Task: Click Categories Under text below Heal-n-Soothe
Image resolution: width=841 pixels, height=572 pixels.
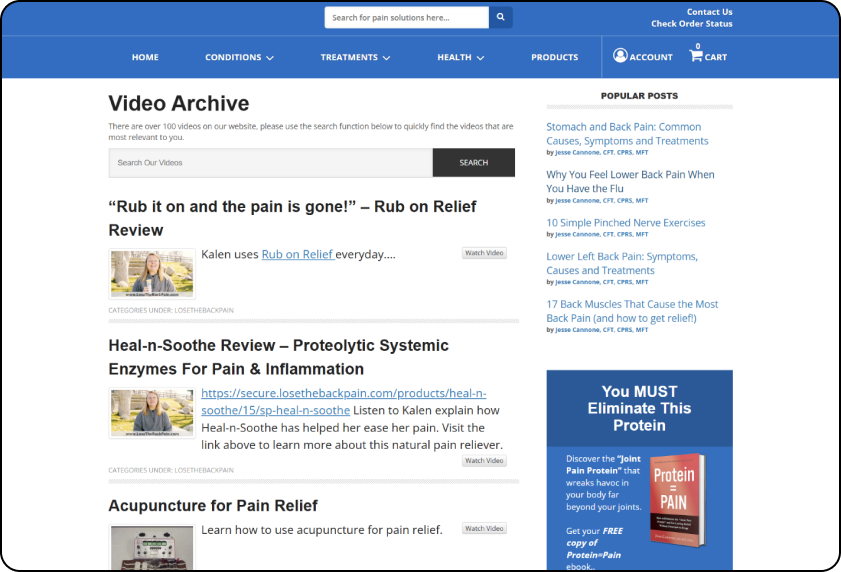Action: (x=171, y=470)
